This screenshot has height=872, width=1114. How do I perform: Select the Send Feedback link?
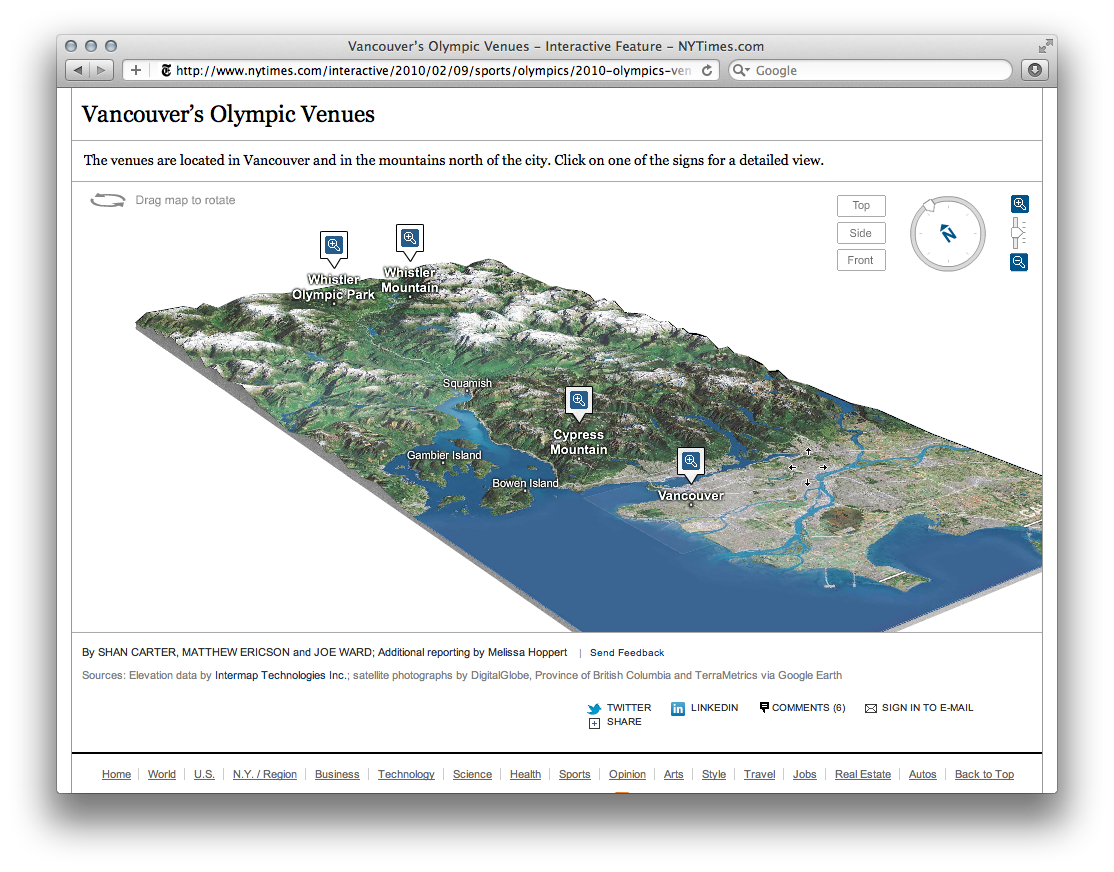click(x=626, y=652)
